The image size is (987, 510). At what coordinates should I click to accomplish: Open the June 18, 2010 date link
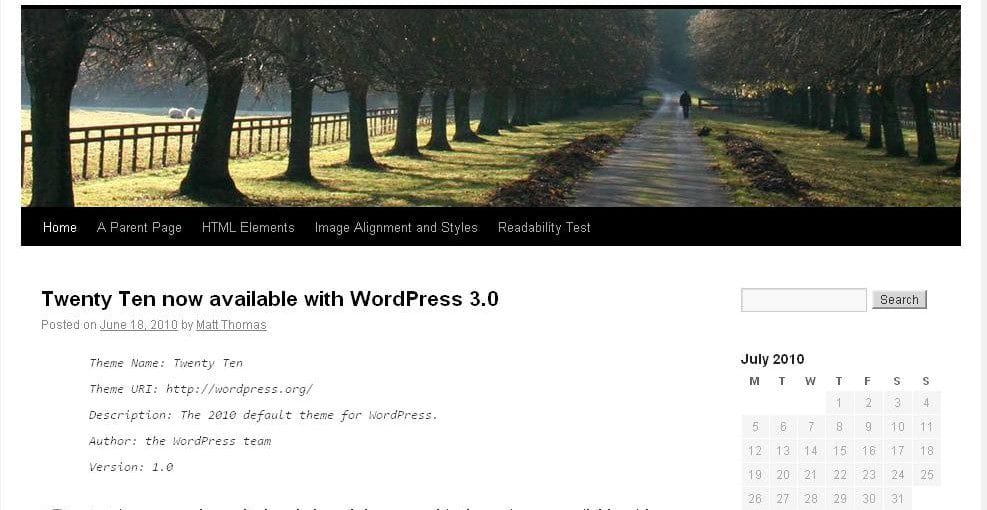[138, 325]
